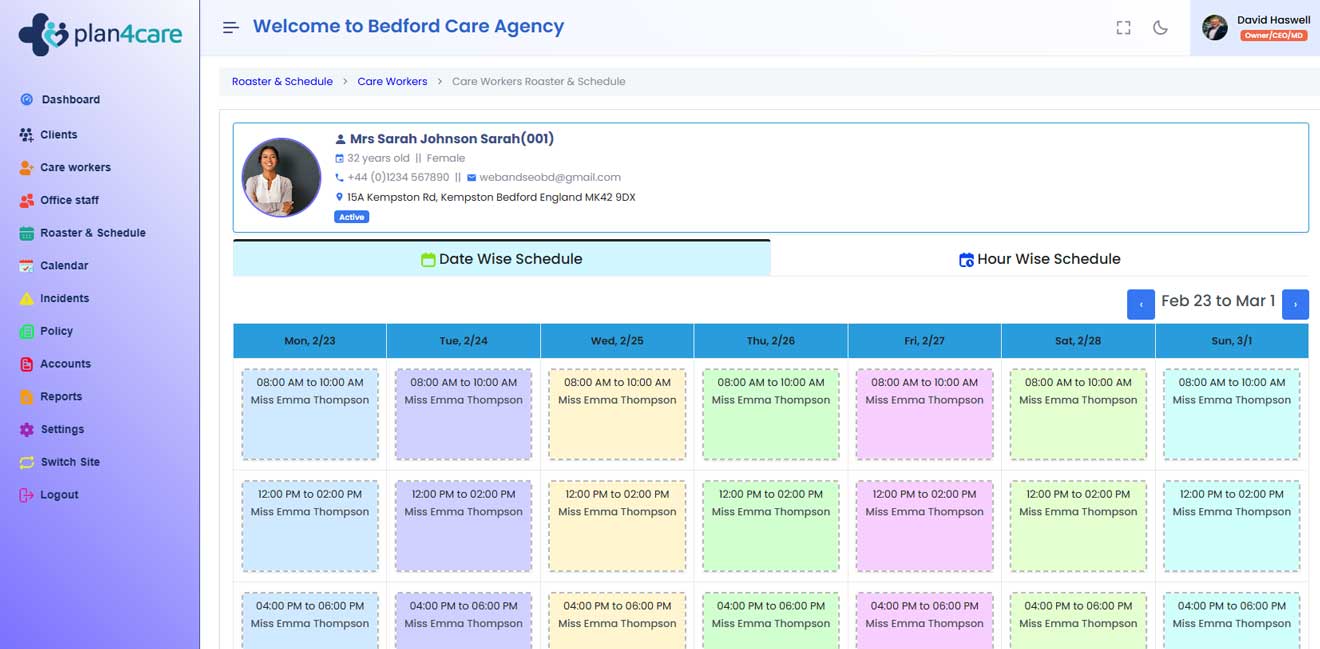This screenshot has width=1320, height=649.
Task: Open the David Haswell profile menu
Action: [1255, 28]
